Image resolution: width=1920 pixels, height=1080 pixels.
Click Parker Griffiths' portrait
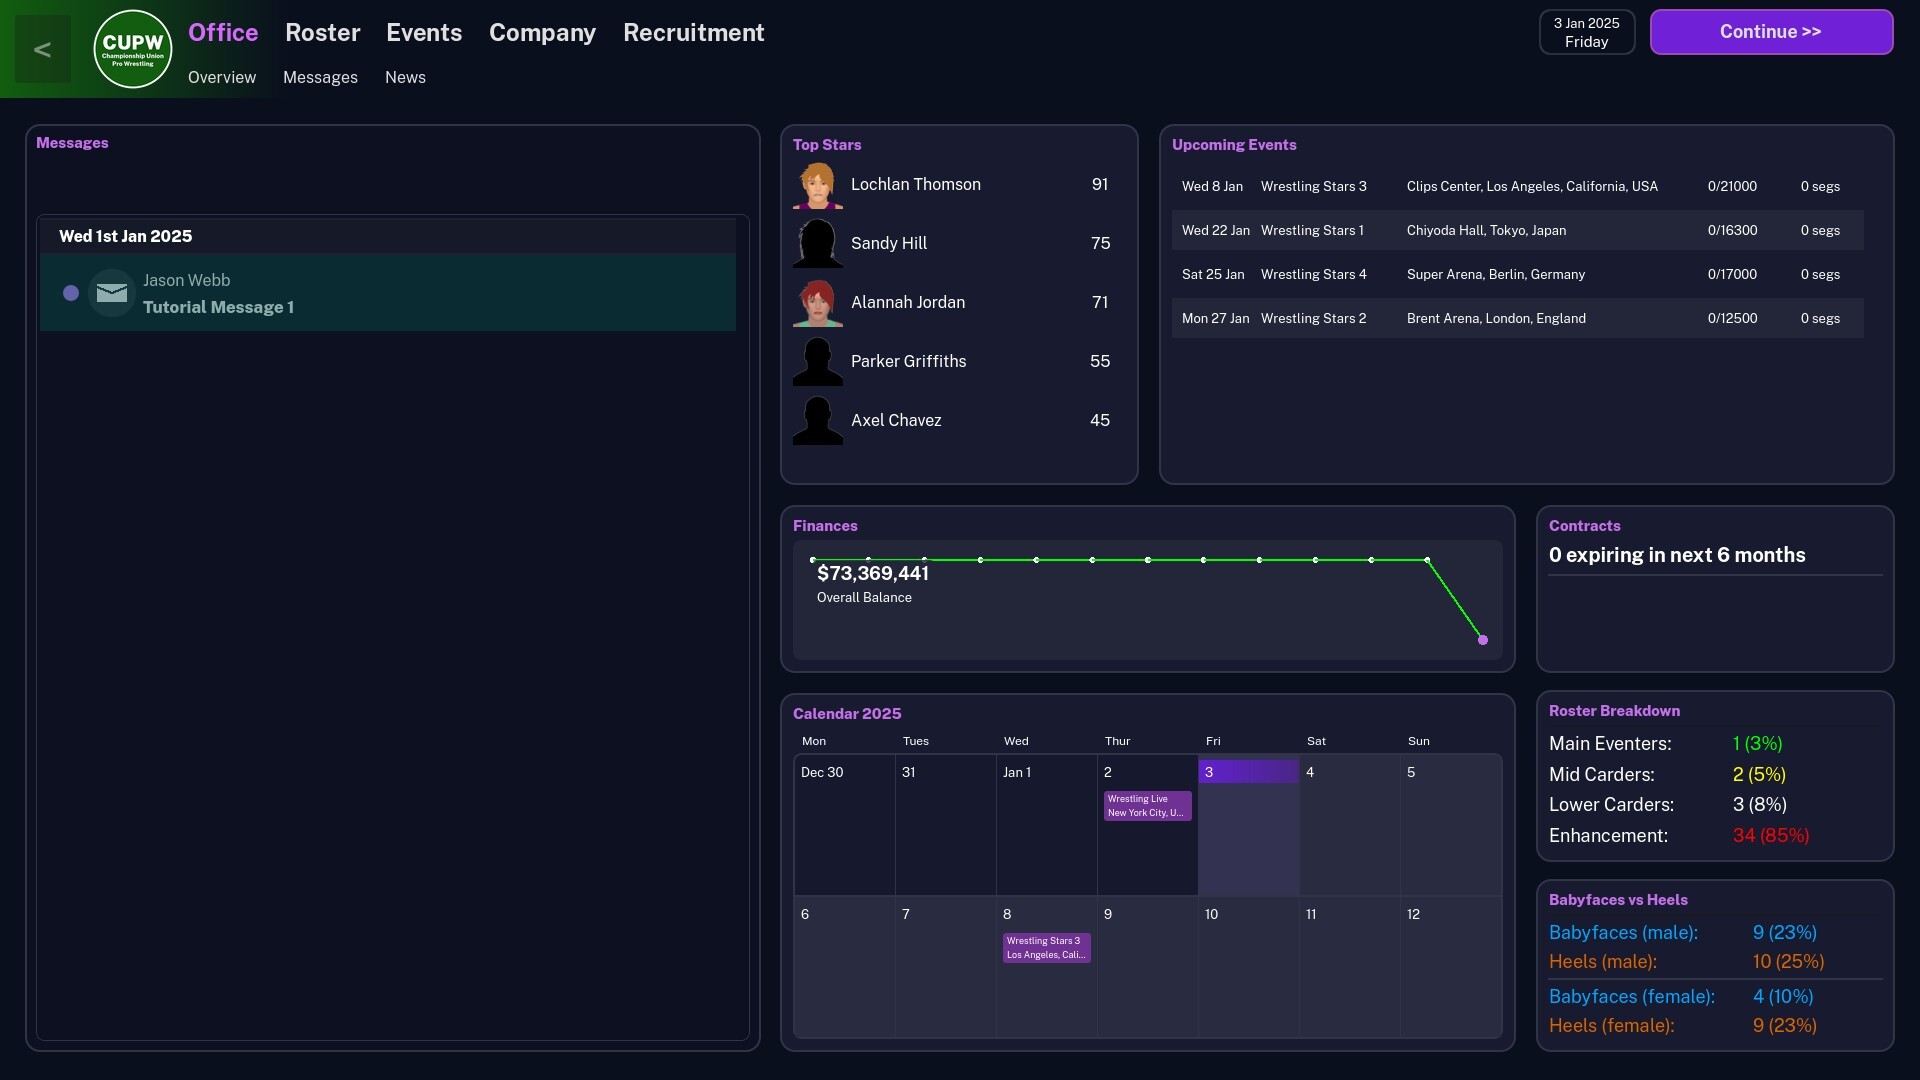point(817,361)
